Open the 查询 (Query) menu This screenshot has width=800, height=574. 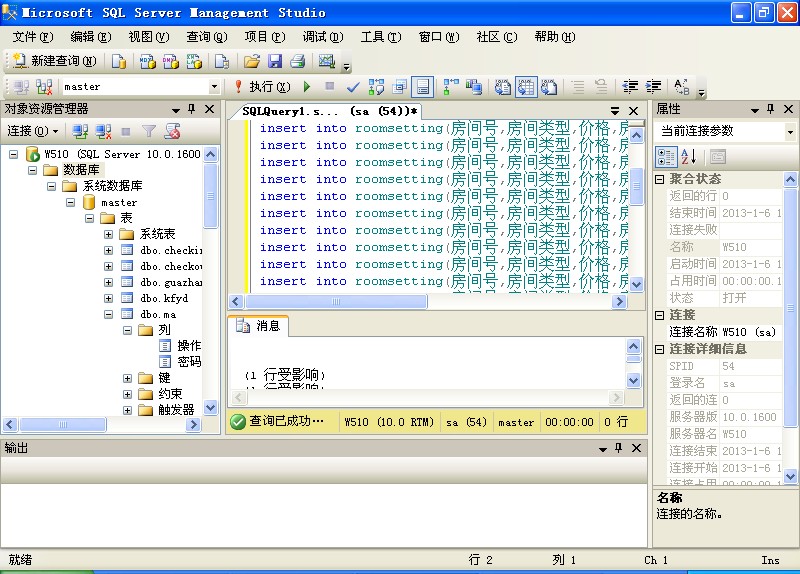tap(206, 37)
